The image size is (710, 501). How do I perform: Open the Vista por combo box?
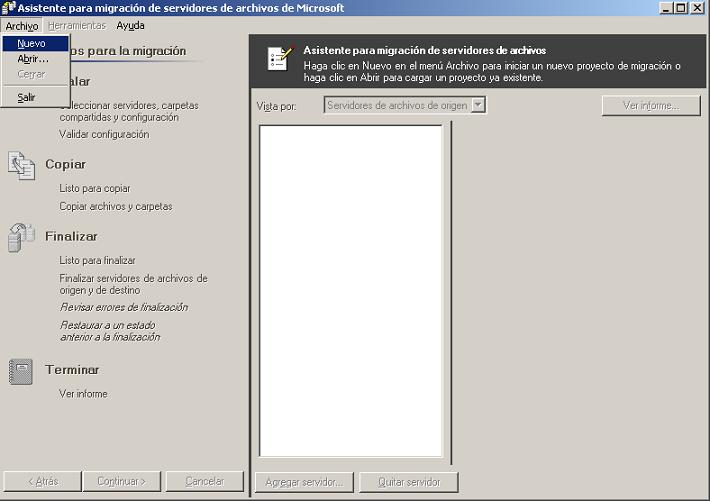click(405, 105)
